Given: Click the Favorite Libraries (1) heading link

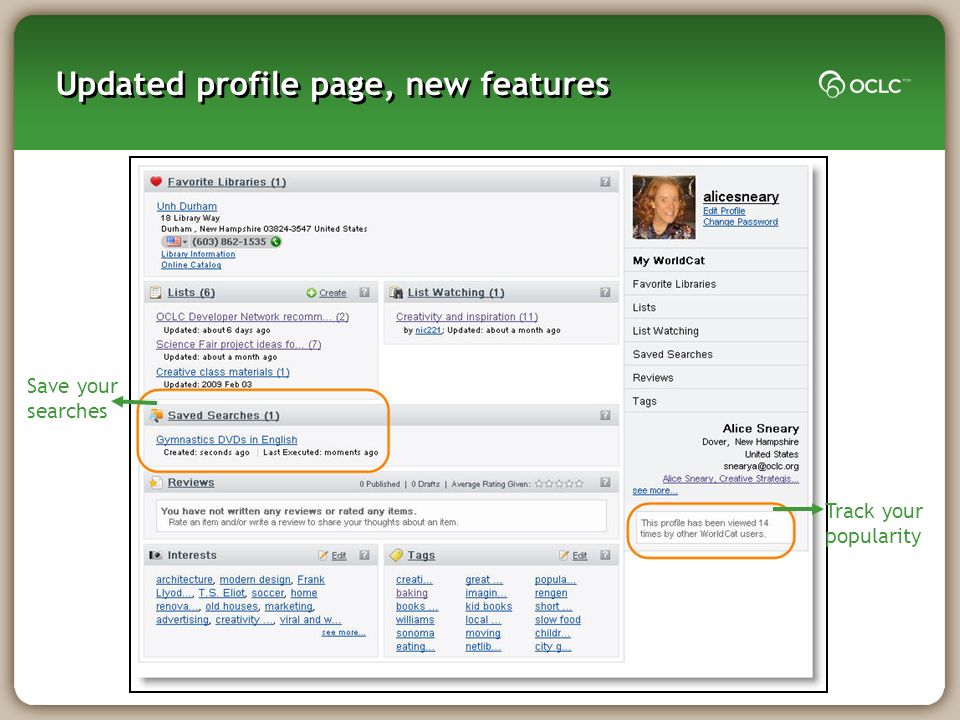Looking at the screenshot, I should (227, 182).
